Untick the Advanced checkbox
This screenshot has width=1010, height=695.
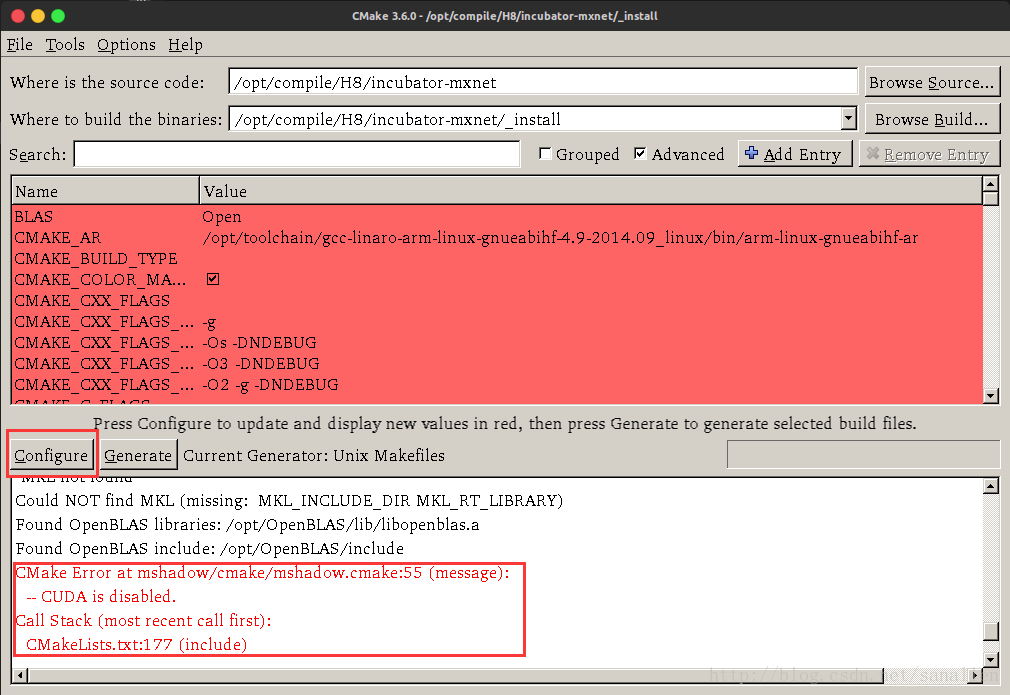click(640, 153)
